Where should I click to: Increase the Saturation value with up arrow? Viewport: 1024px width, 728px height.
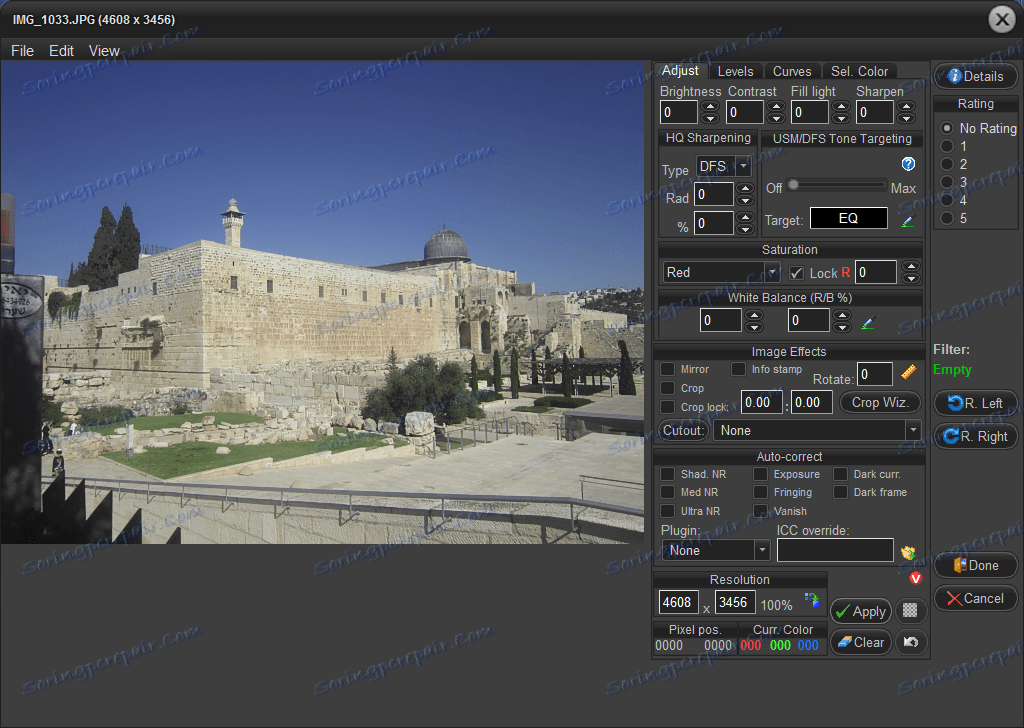tap(910, 266)
